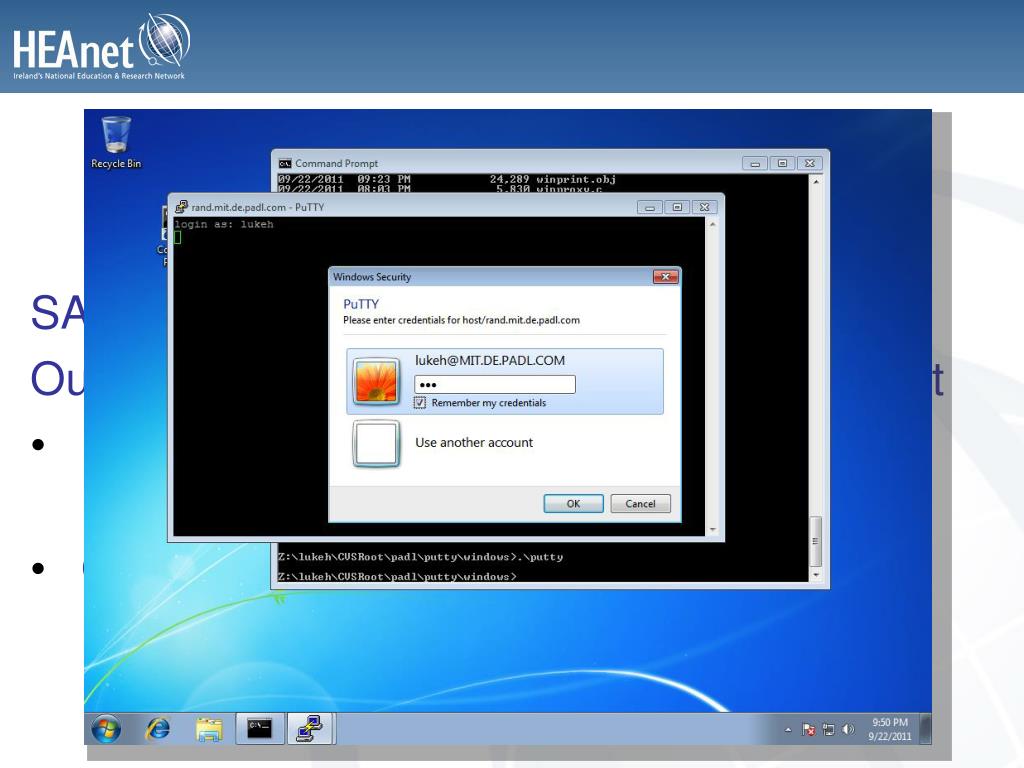1024x768 pixels.
Task: Cancel the Windows Security dialog
Action: coord(640,504)
